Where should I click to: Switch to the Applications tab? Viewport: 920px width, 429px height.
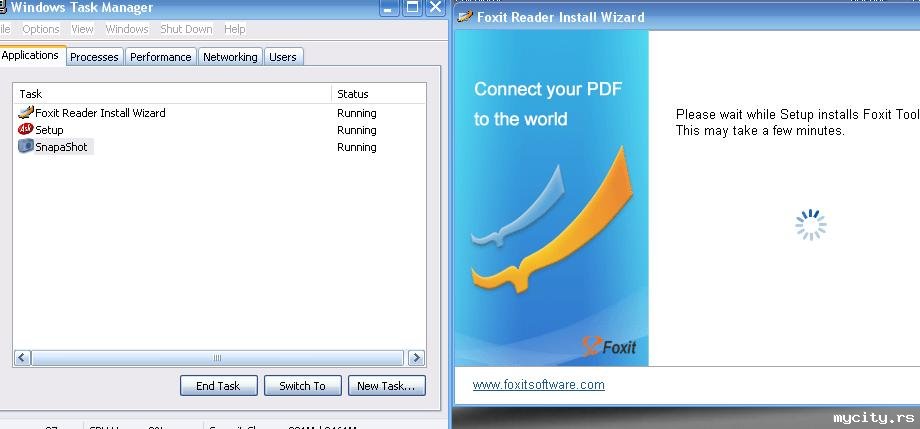pyautogui.click(x=32, y=55)
